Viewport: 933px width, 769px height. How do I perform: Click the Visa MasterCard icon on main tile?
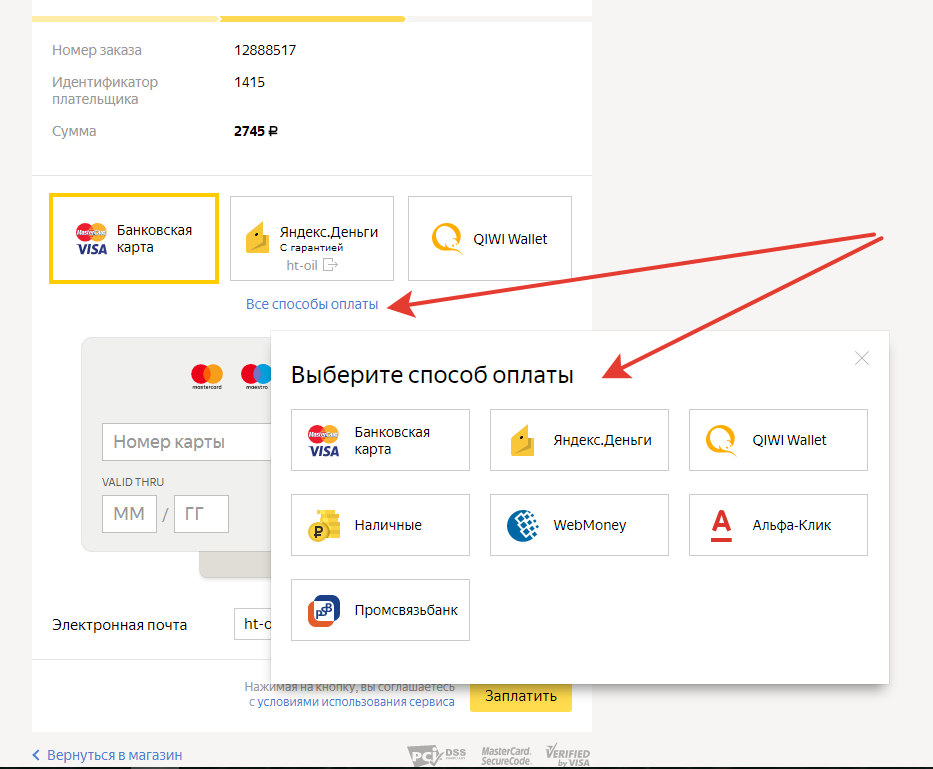91,239
